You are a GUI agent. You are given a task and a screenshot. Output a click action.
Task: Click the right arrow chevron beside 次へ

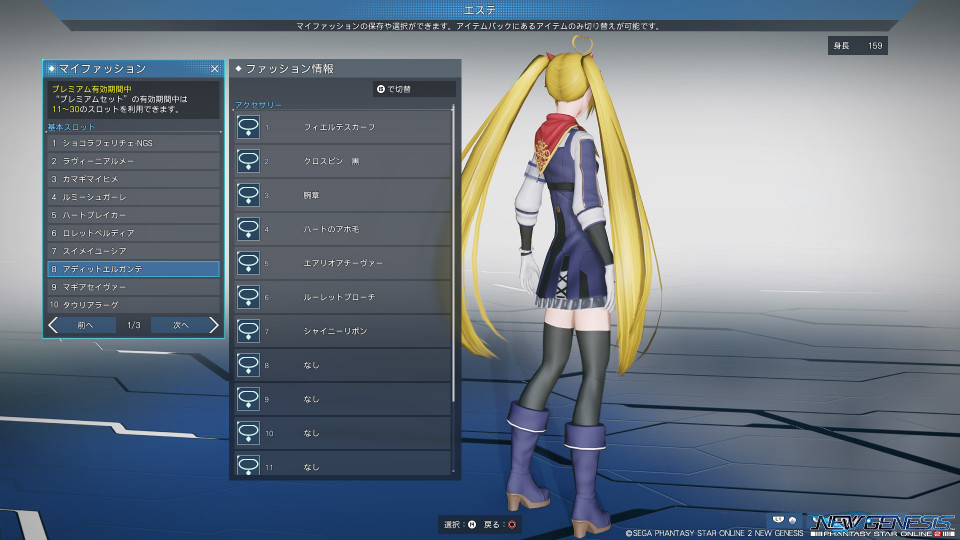(x=213, y=325)
